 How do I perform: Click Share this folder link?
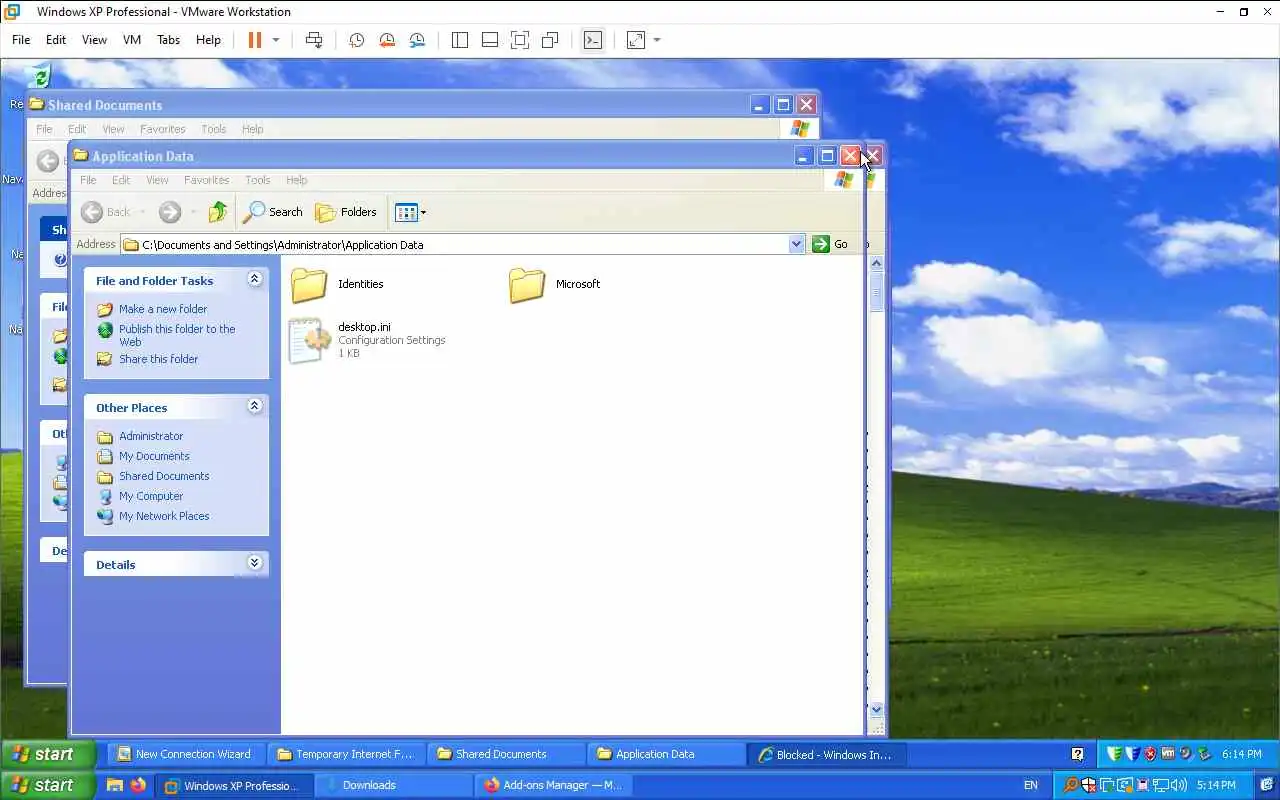(x=158, y=359)
